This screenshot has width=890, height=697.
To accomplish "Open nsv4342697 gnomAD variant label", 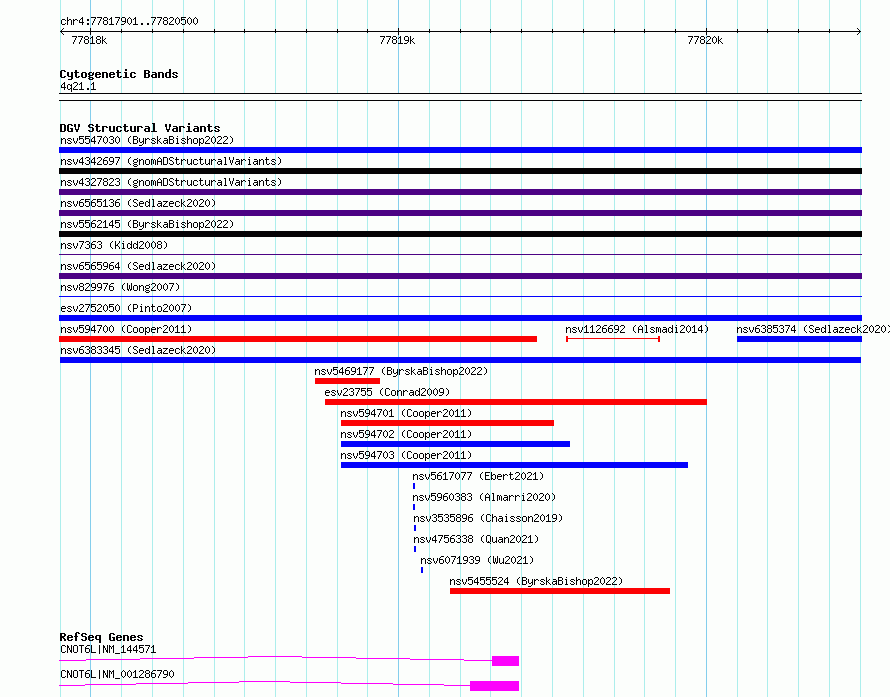I will tap(171, 161).
